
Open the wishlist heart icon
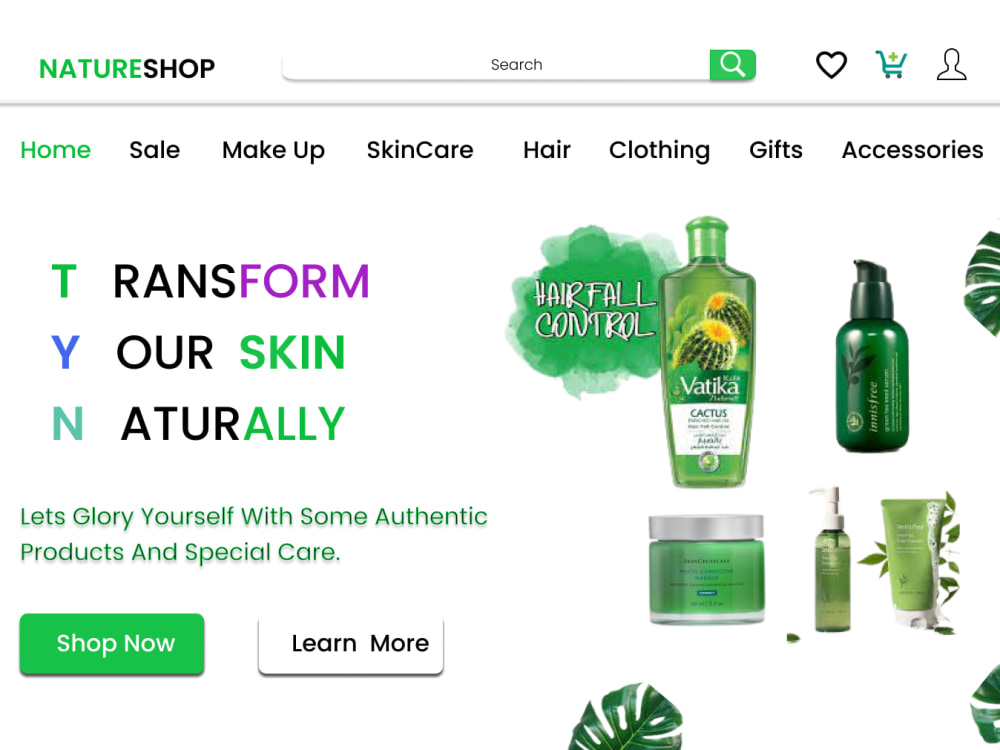pos(831,64)
